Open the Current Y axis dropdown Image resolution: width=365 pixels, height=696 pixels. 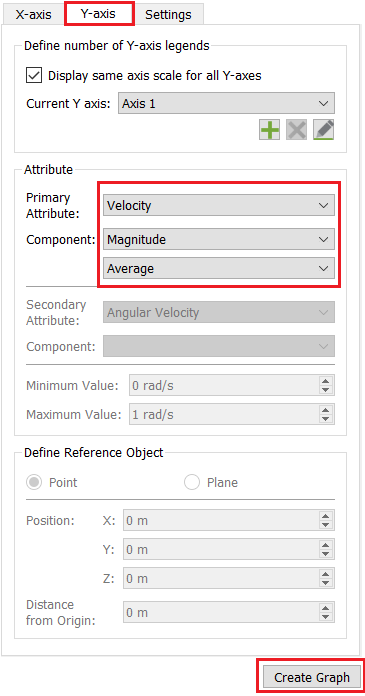[226, 104]
